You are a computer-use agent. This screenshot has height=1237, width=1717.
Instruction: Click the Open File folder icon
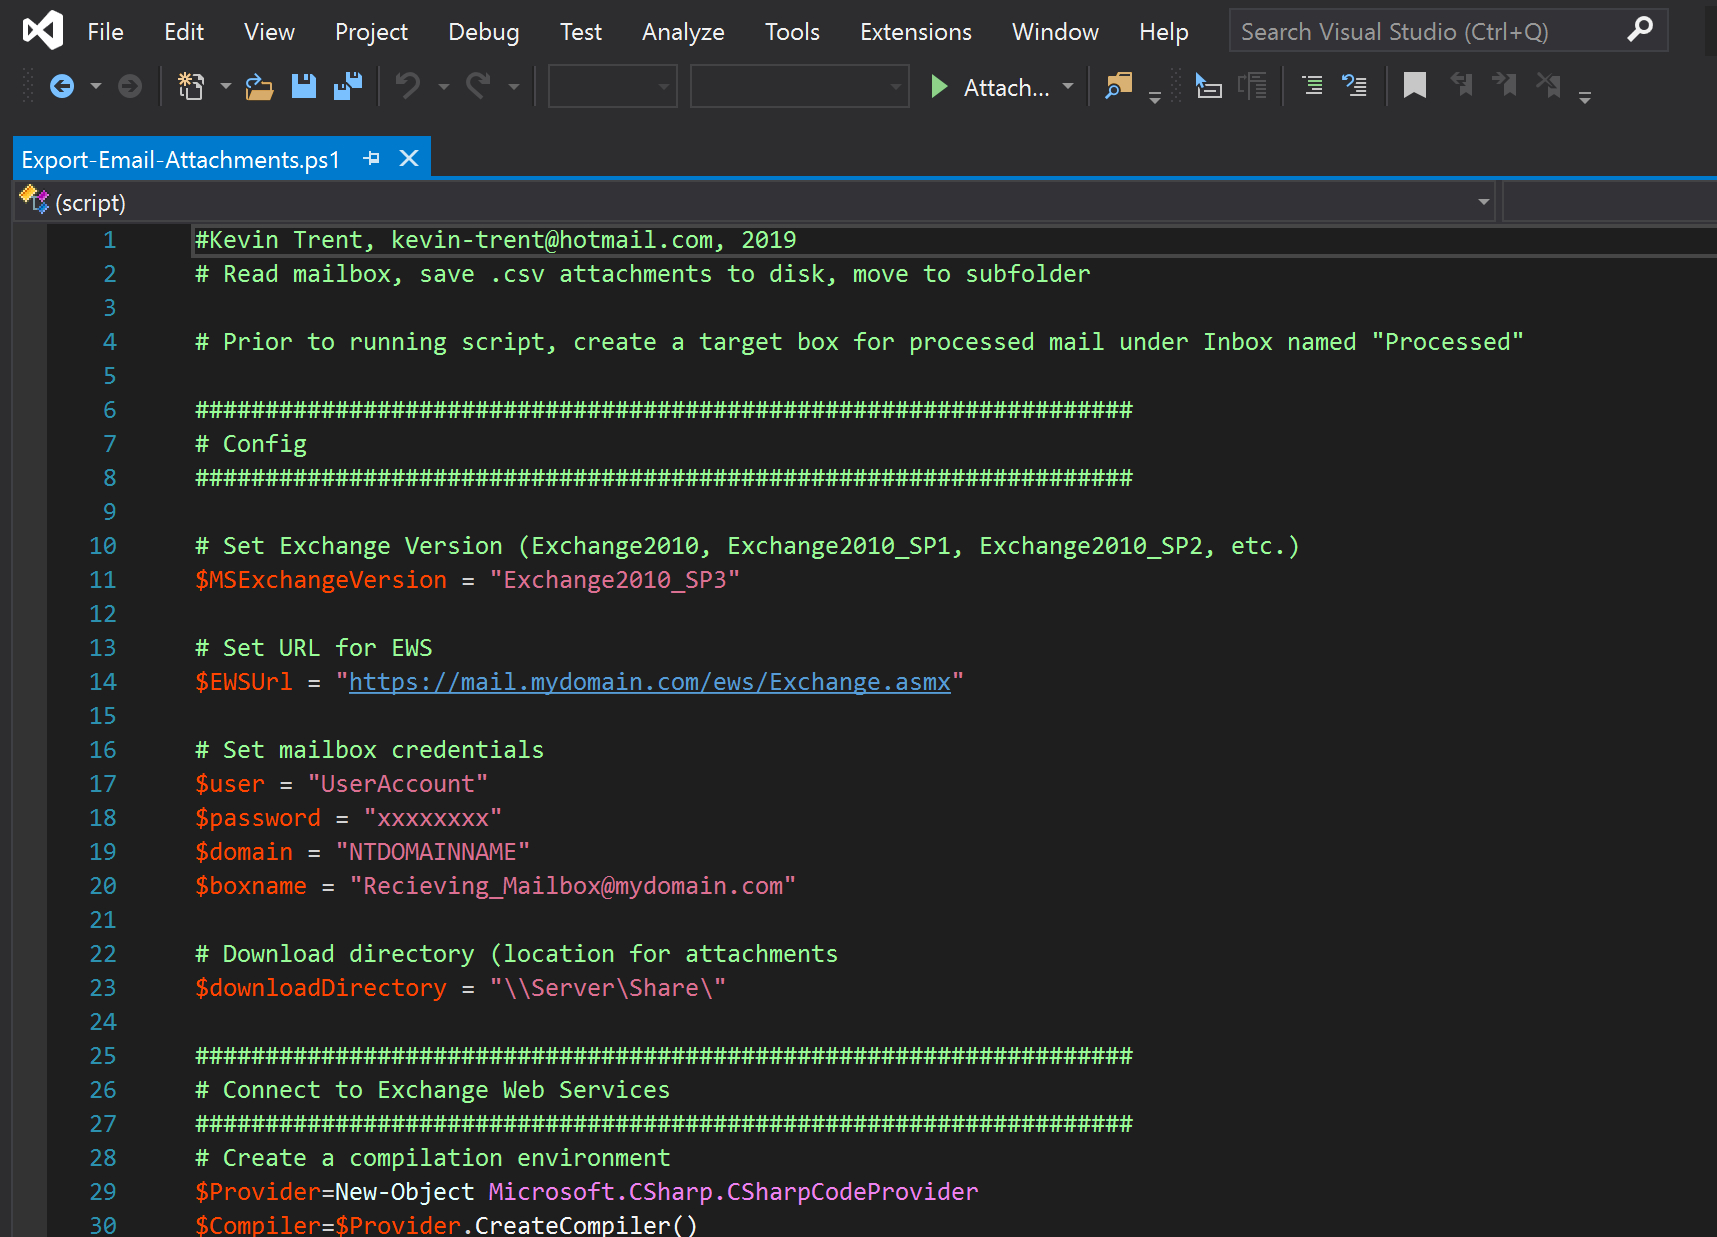click(x=259, y=87)
